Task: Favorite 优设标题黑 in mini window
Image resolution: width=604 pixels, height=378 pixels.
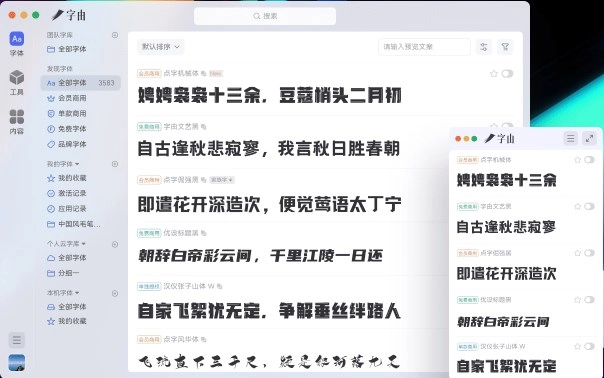Action: click(577, 300)
